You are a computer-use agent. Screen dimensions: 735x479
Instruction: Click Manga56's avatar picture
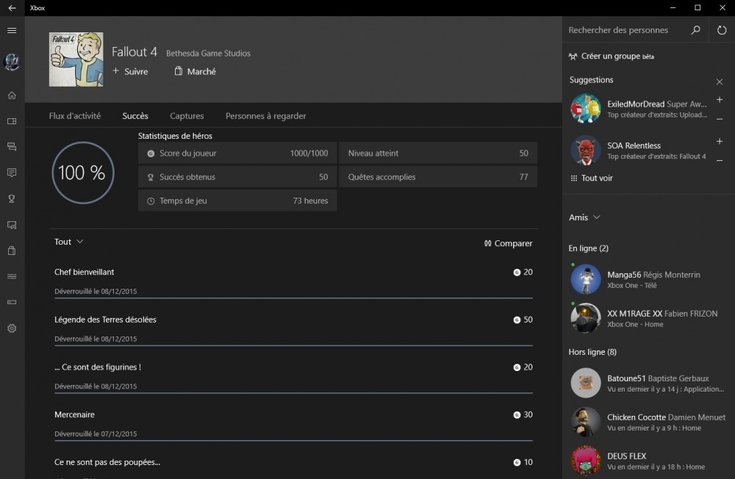(585, 279)
